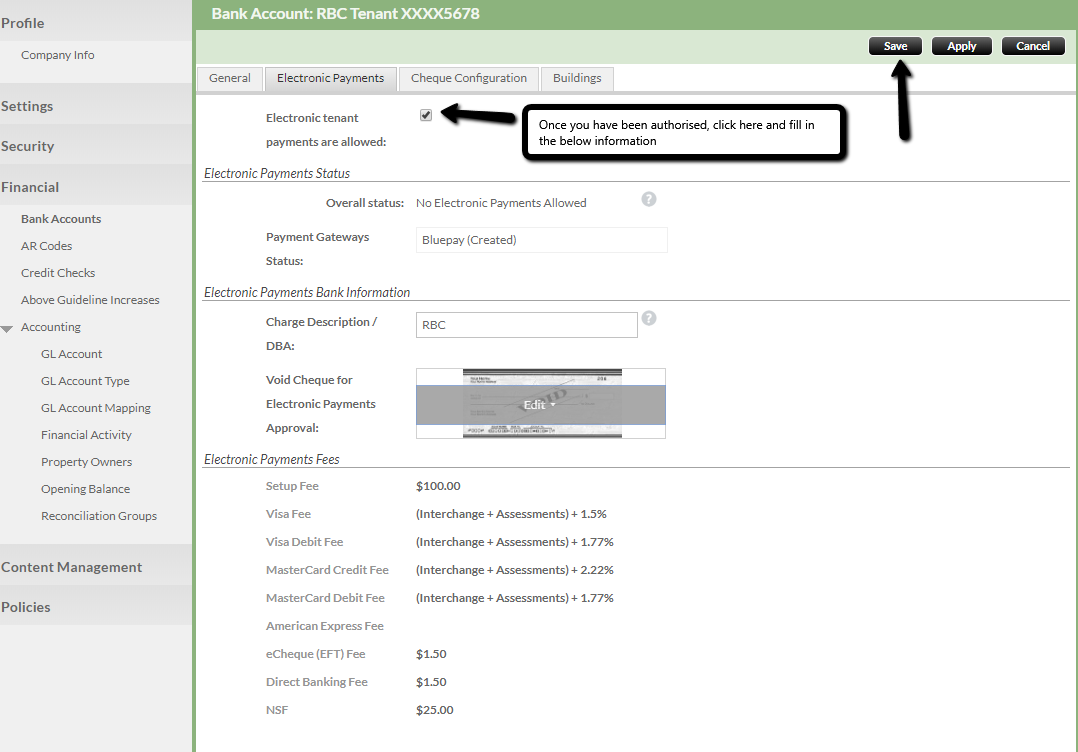1078x752 pixels.
Task: Expand the Content Management section
Action: tap(72, 567)
